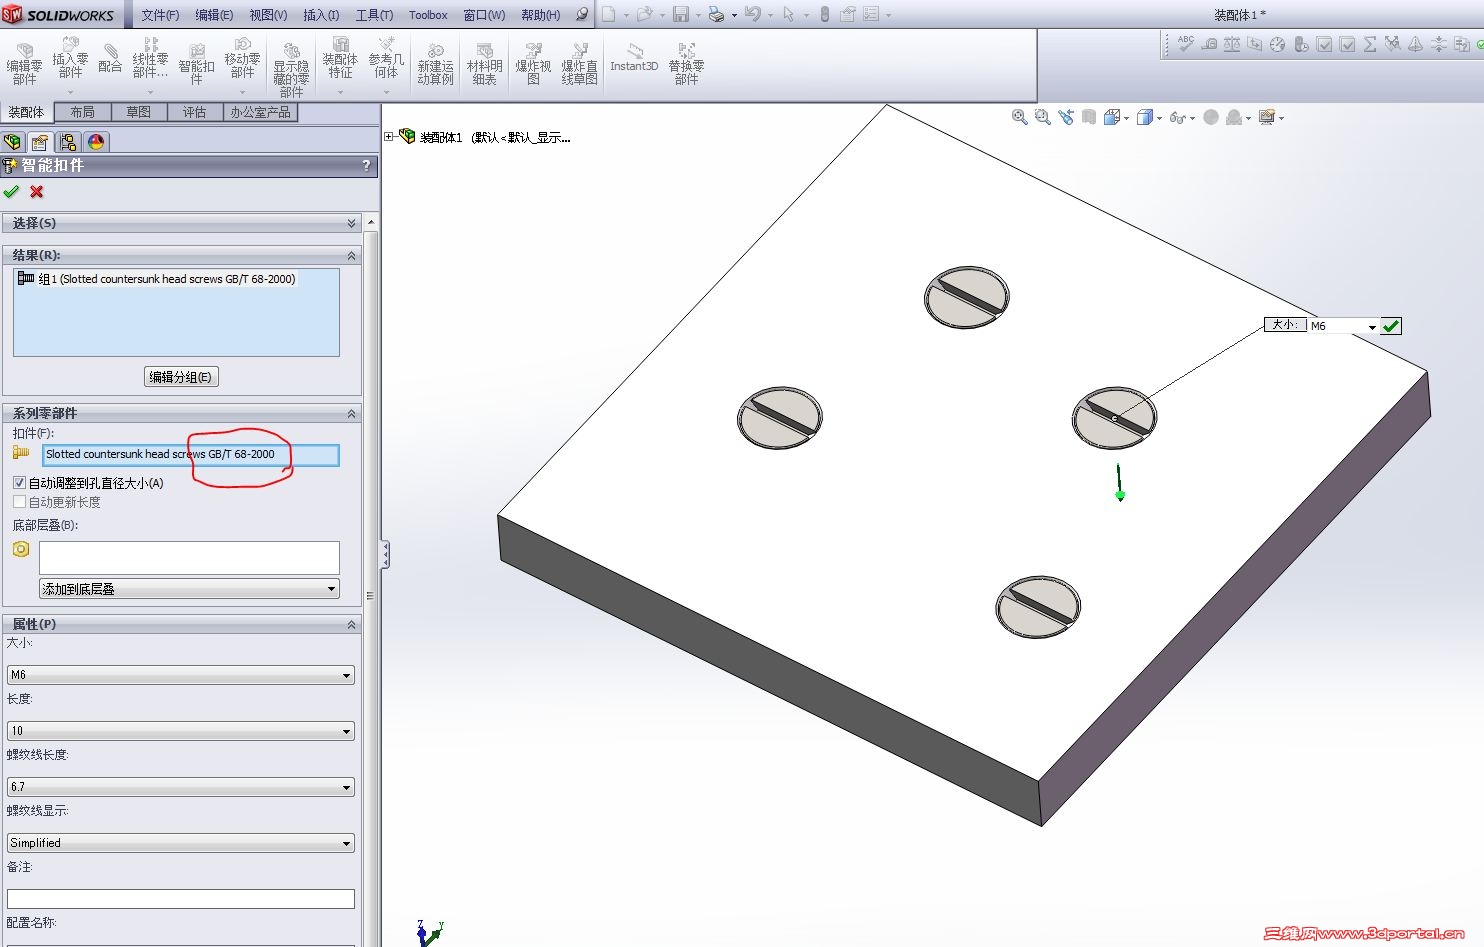
Task: Switch to the 评估 tab
Action: [194, 112]
